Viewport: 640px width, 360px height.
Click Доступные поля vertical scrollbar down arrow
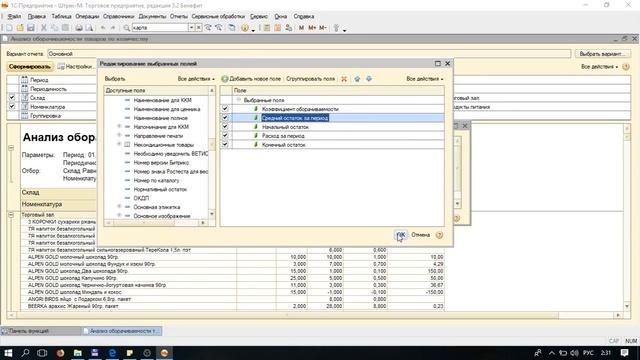tap(212, 214)
